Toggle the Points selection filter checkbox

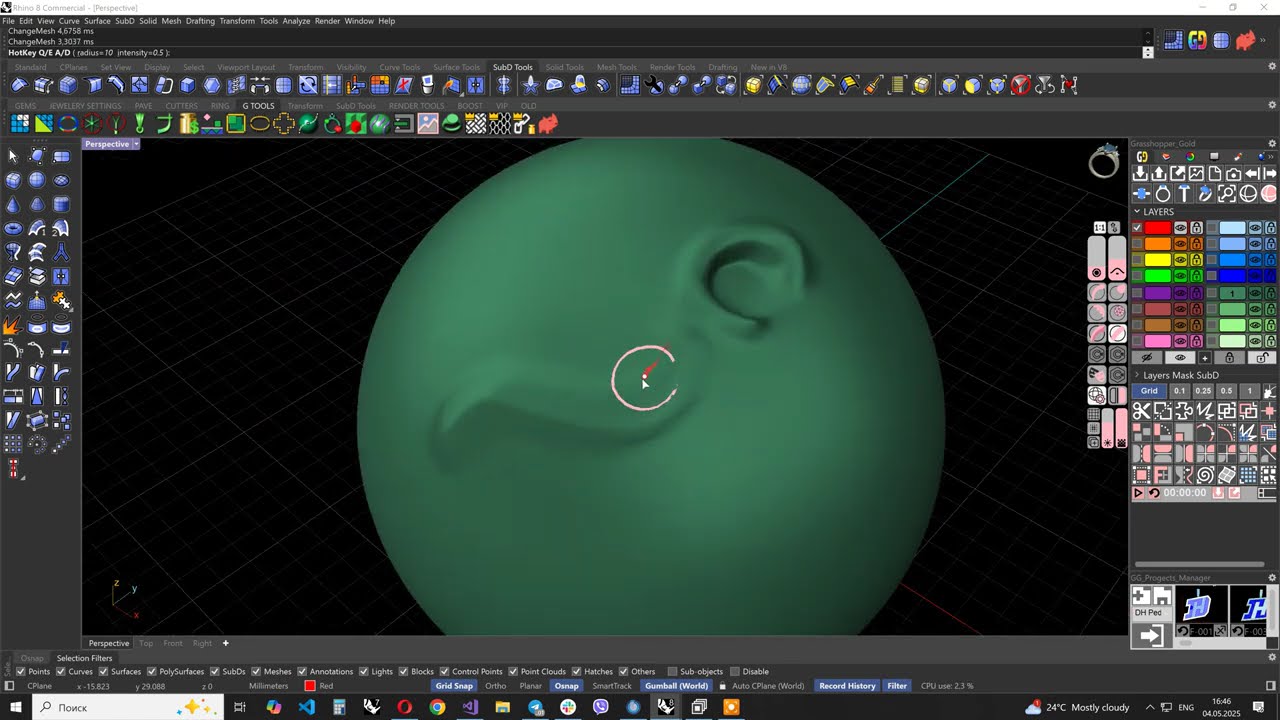click(x=21, y=672)
